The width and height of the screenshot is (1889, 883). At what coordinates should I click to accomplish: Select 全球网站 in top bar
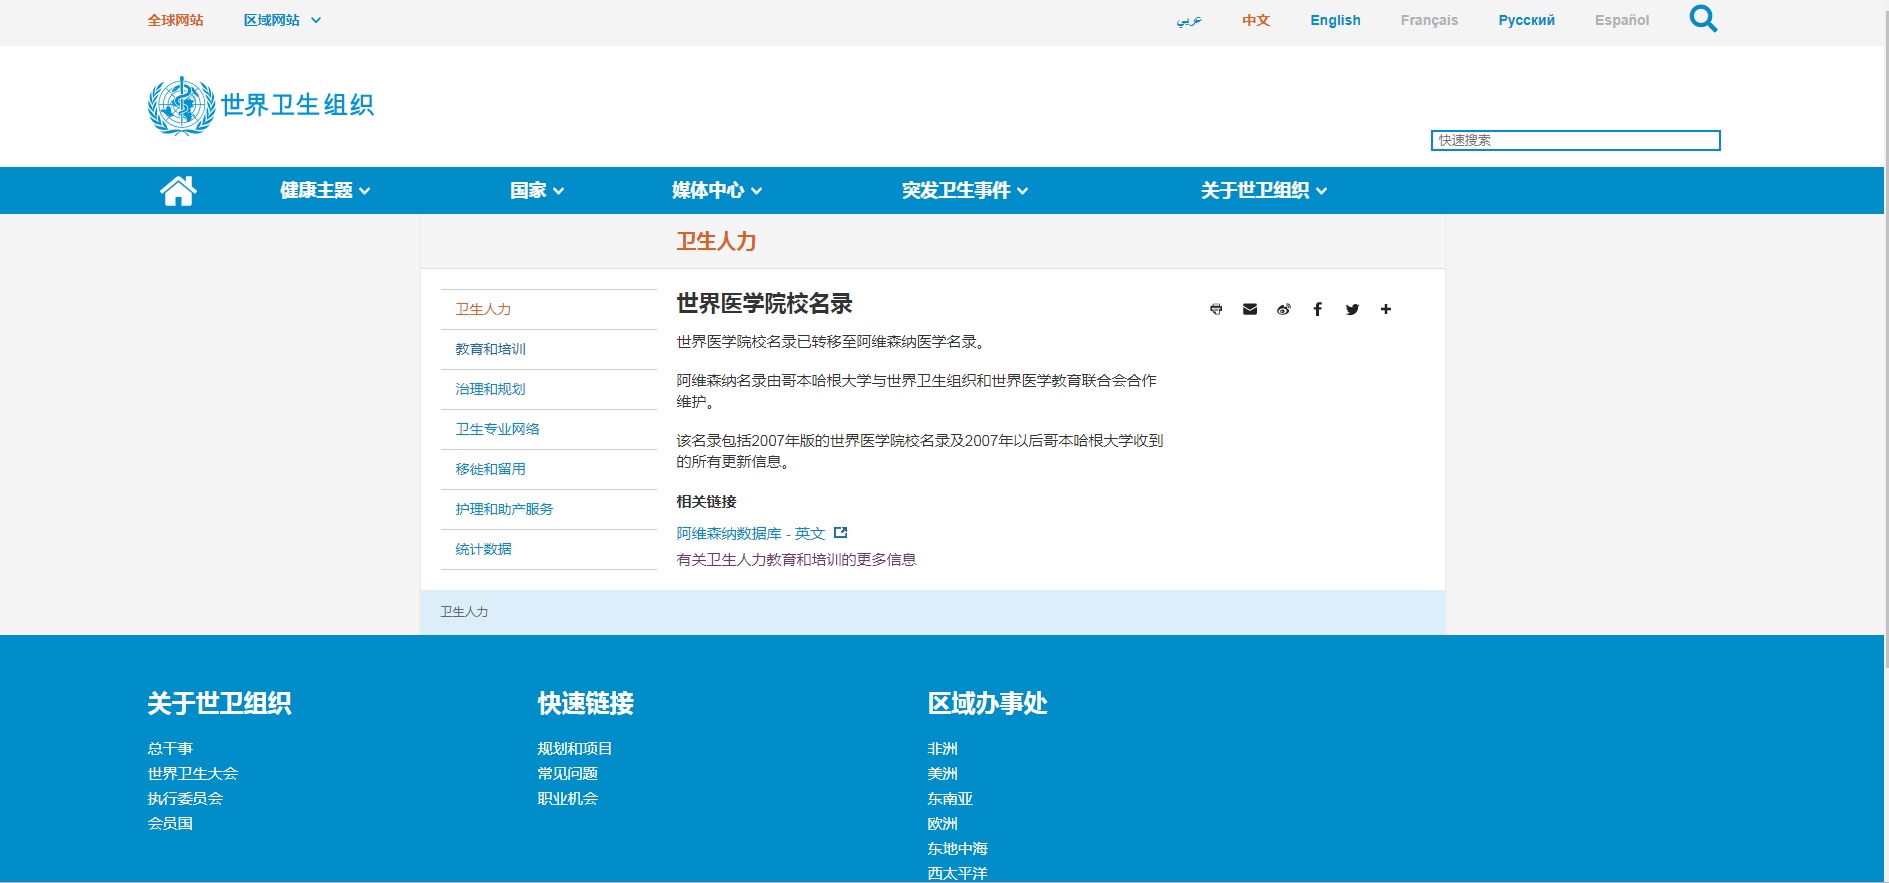click(x=175, y=20)
